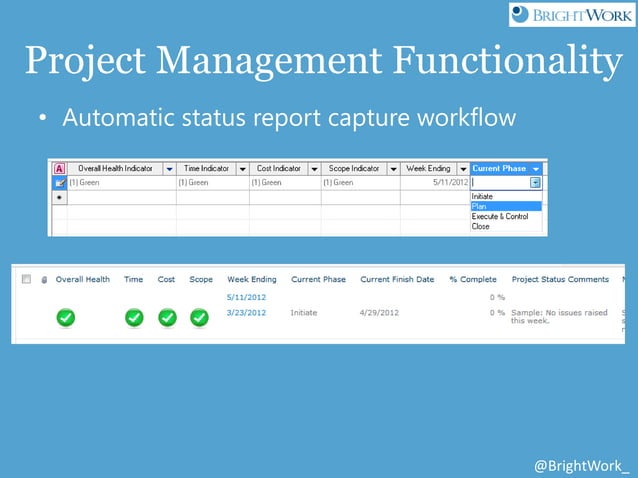Viewport: 638px width, 478px height.
Task: Click the row edit pencil icon
Action: [x=60, y=183]
